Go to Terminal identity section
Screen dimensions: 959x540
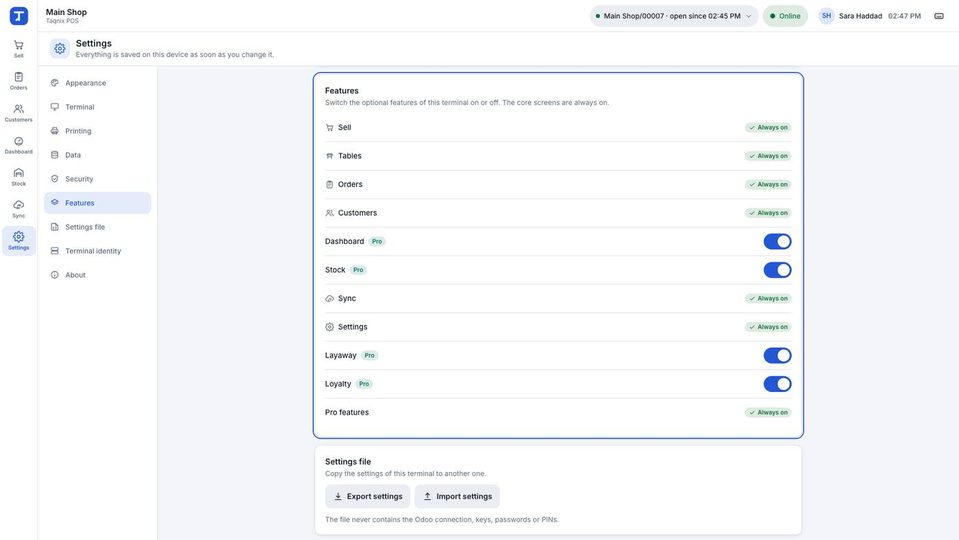coord(97,251)
